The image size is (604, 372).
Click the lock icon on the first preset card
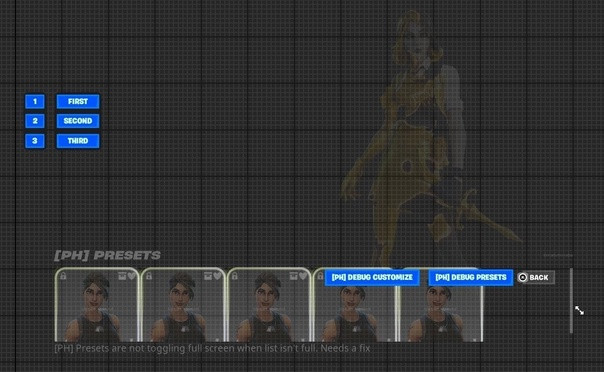coord(63,276)
